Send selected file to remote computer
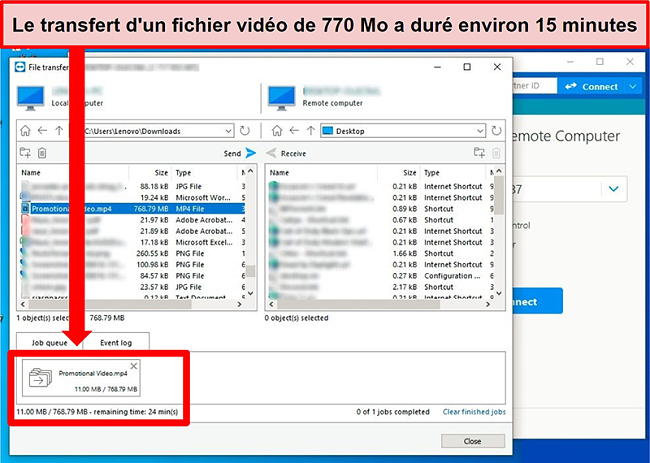This screenshot has width=650, height=463. [240, 153]
